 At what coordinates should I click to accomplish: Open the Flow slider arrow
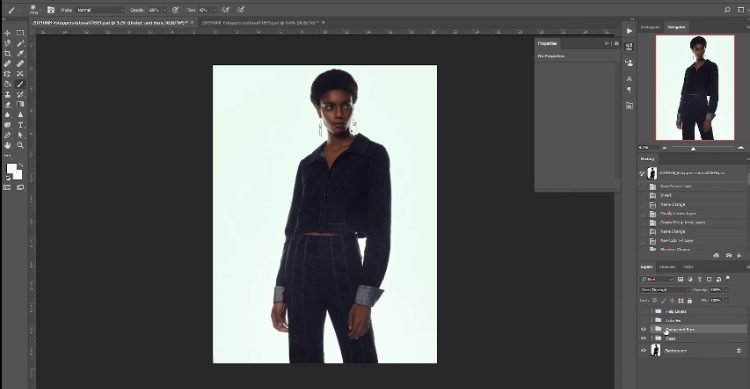[x=215, y=10]
